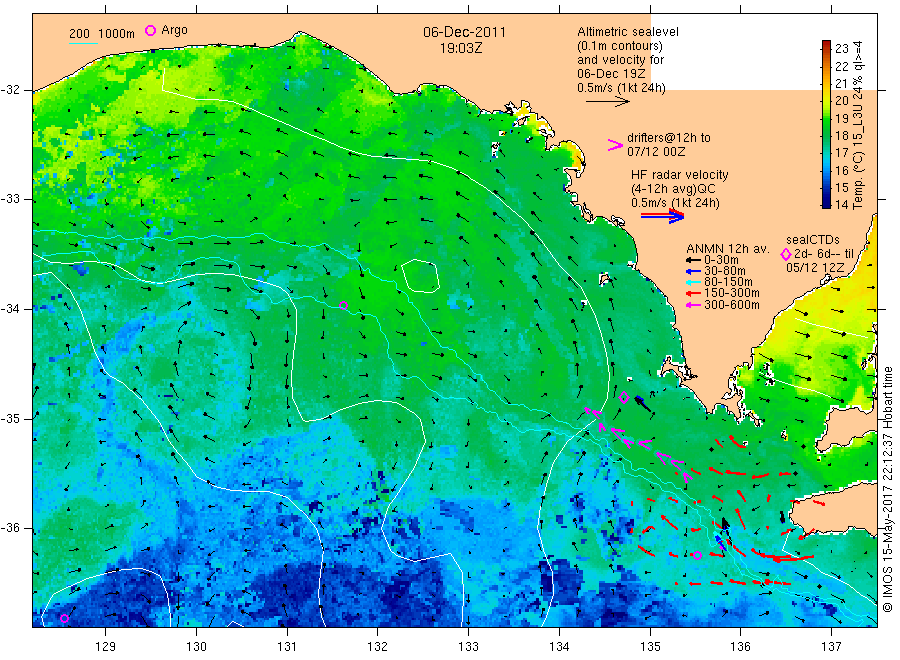Click the dark blue bottom of the color bar
This screenshot has width=900, height=660.
click(827, 202)
